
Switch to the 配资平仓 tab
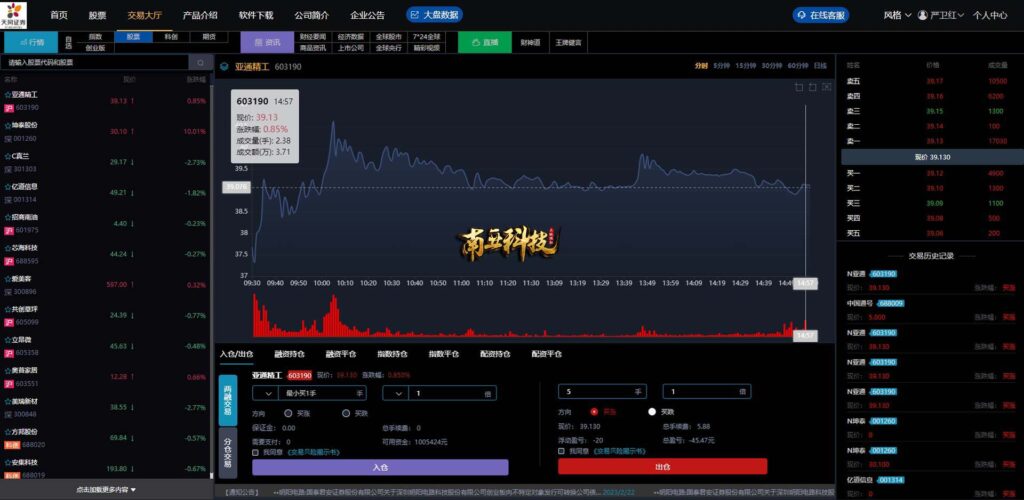(547, 354)
